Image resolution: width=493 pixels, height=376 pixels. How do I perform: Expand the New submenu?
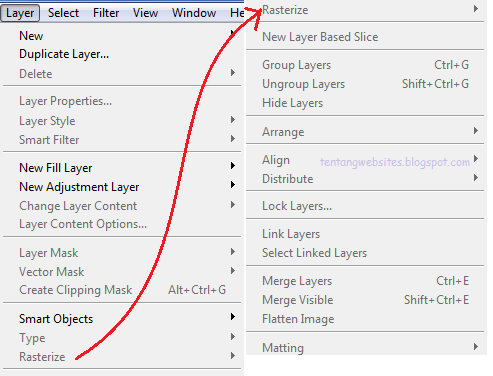tap(122, 36)
